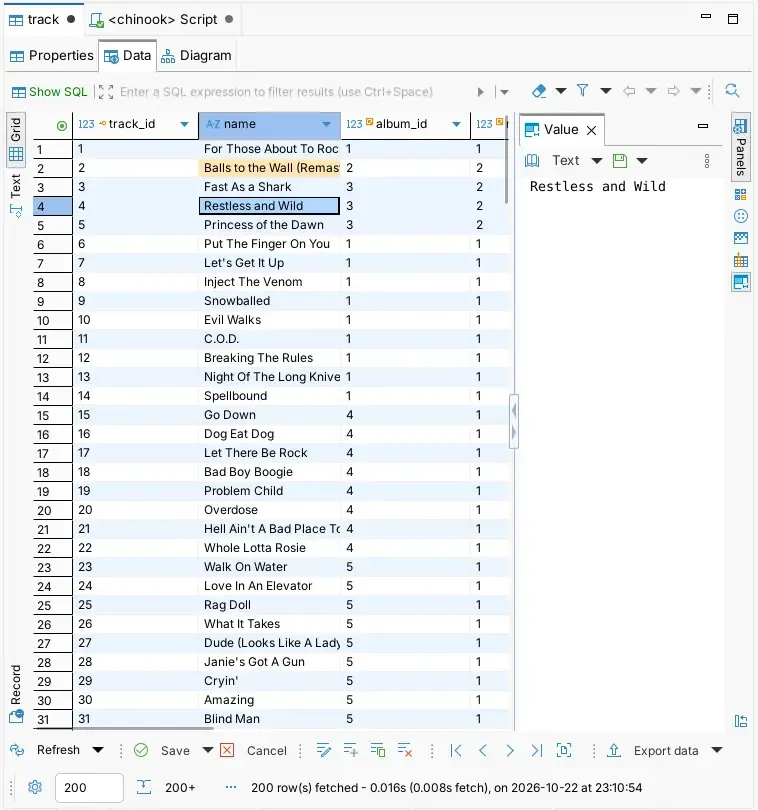Click the layout toggle icon at bottom right
The width and height of the screenshot is (758, 810).
[741, 721]
